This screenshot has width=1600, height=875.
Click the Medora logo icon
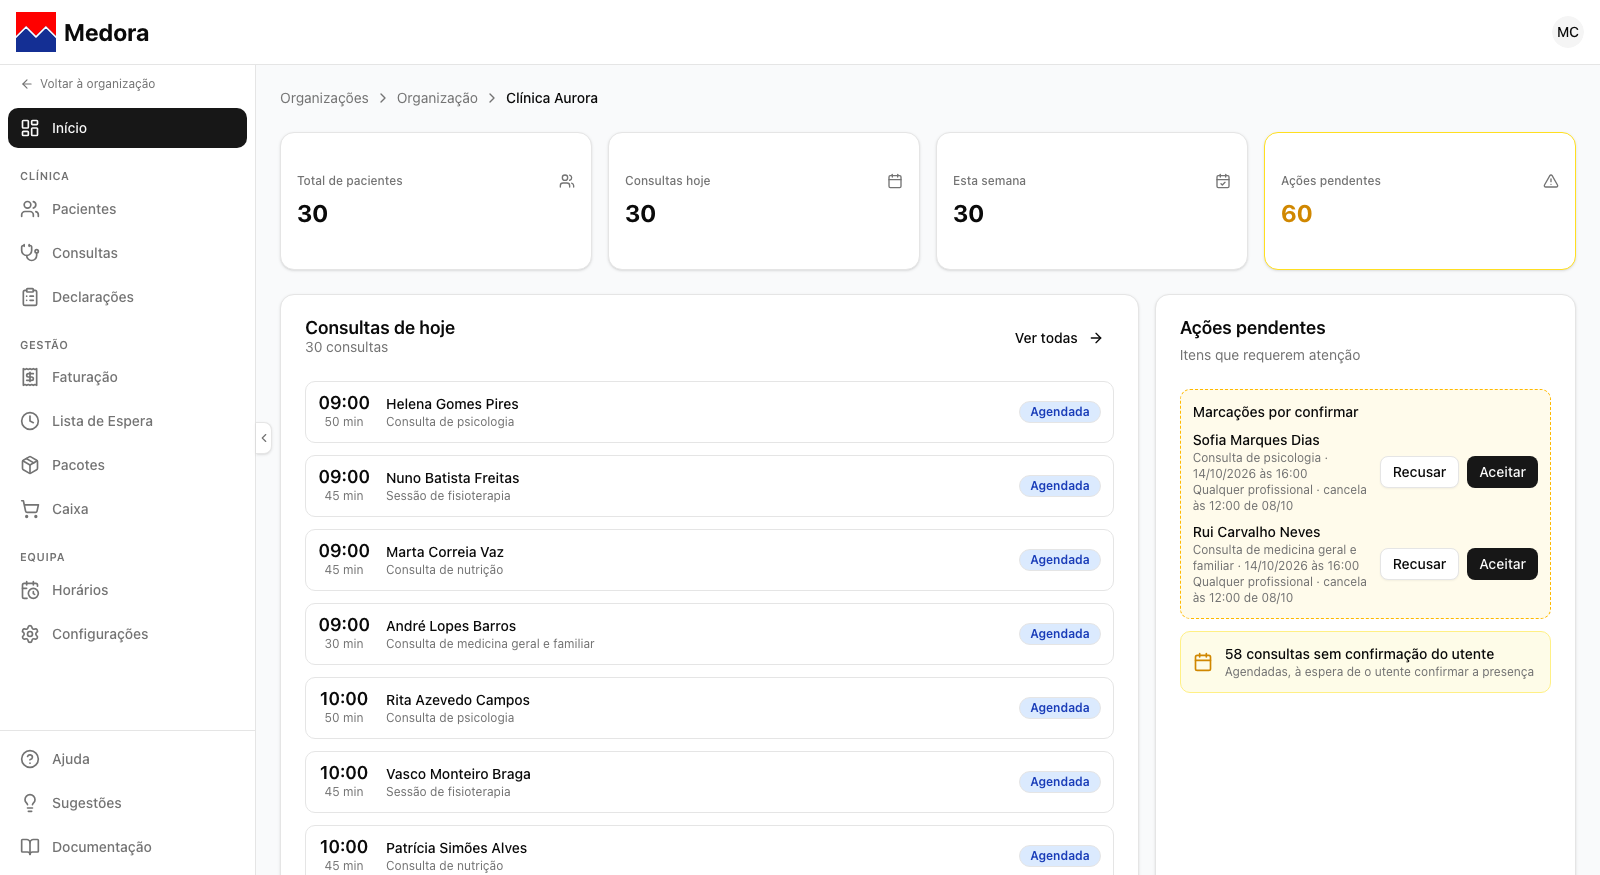pos(36,32)
